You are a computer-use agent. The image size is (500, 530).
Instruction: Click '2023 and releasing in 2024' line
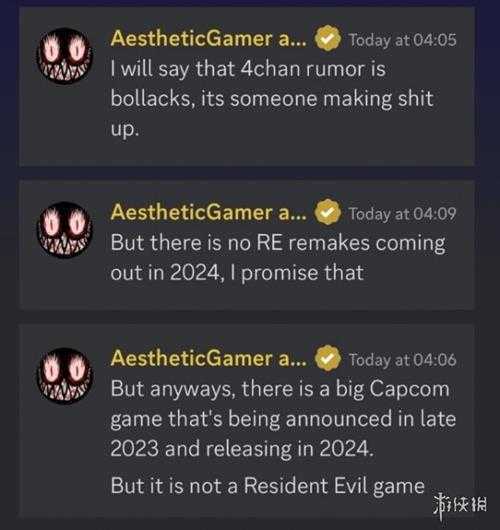tap(242, 449)
